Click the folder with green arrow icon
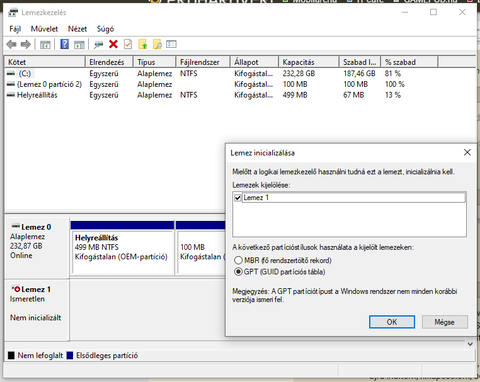This screenshot has width=480, height=382. [x=143, y=44]
